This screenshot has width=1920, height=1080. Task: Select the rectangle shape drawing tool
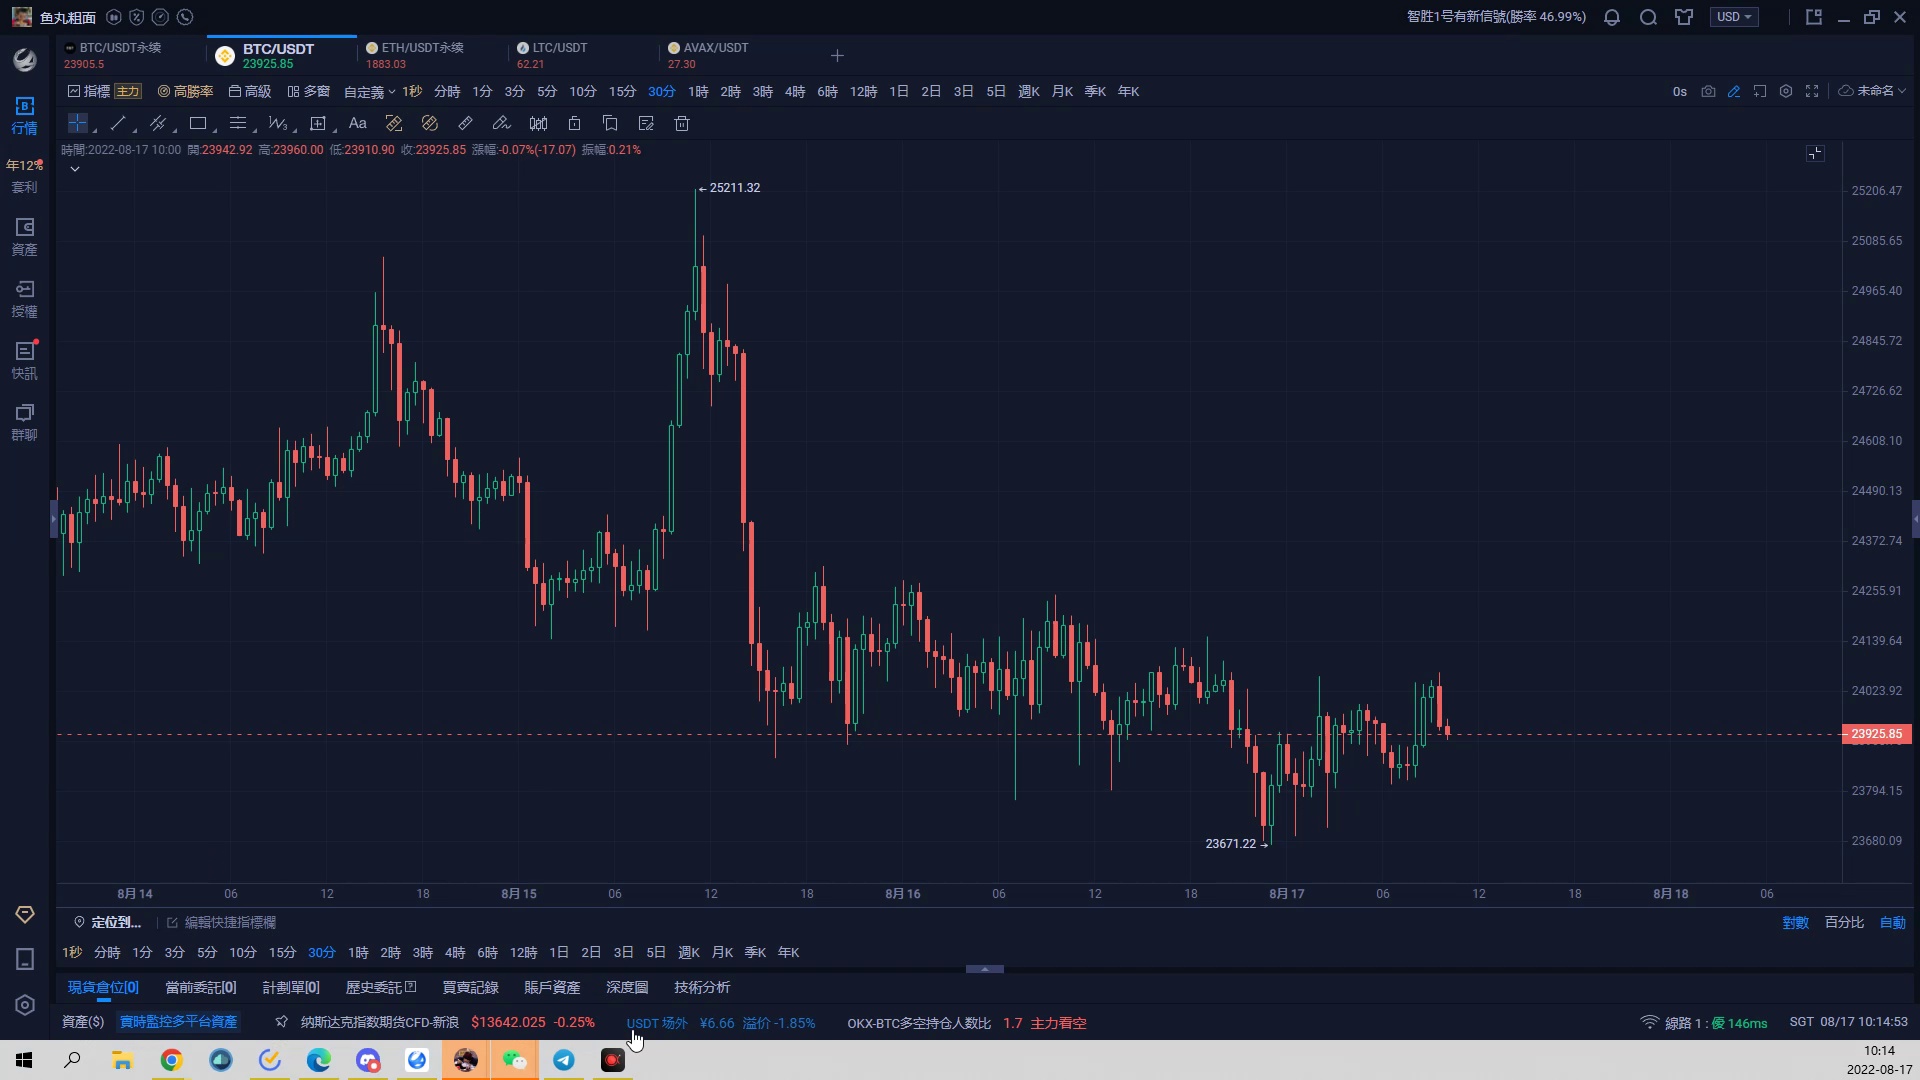tap(198, 123)
